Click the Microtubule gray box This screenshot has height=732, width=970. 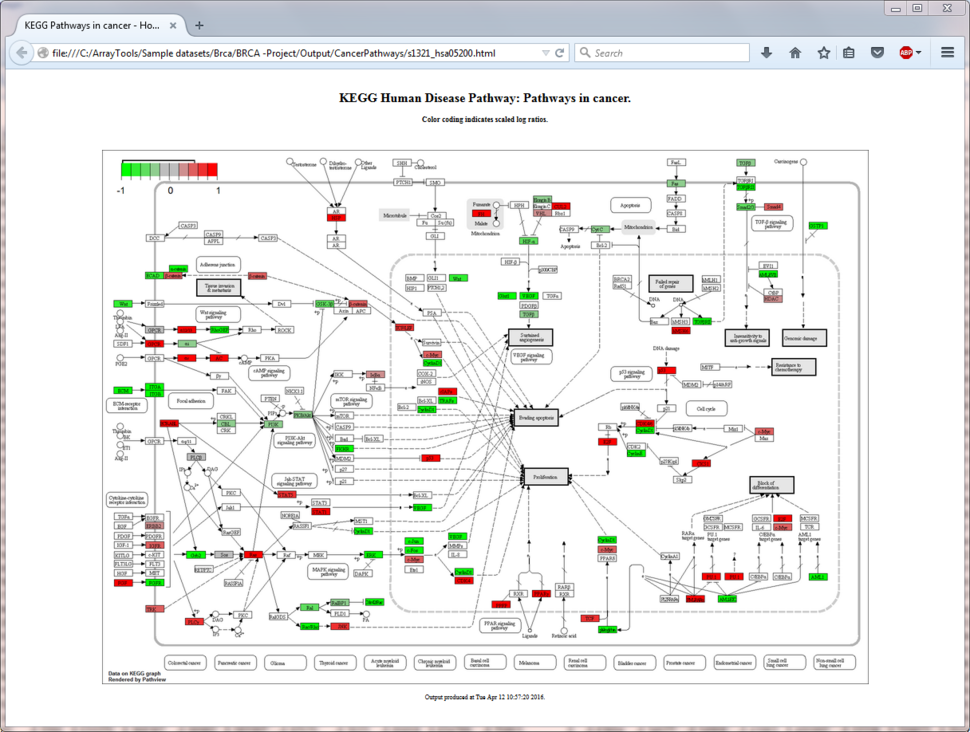point(395,215)
